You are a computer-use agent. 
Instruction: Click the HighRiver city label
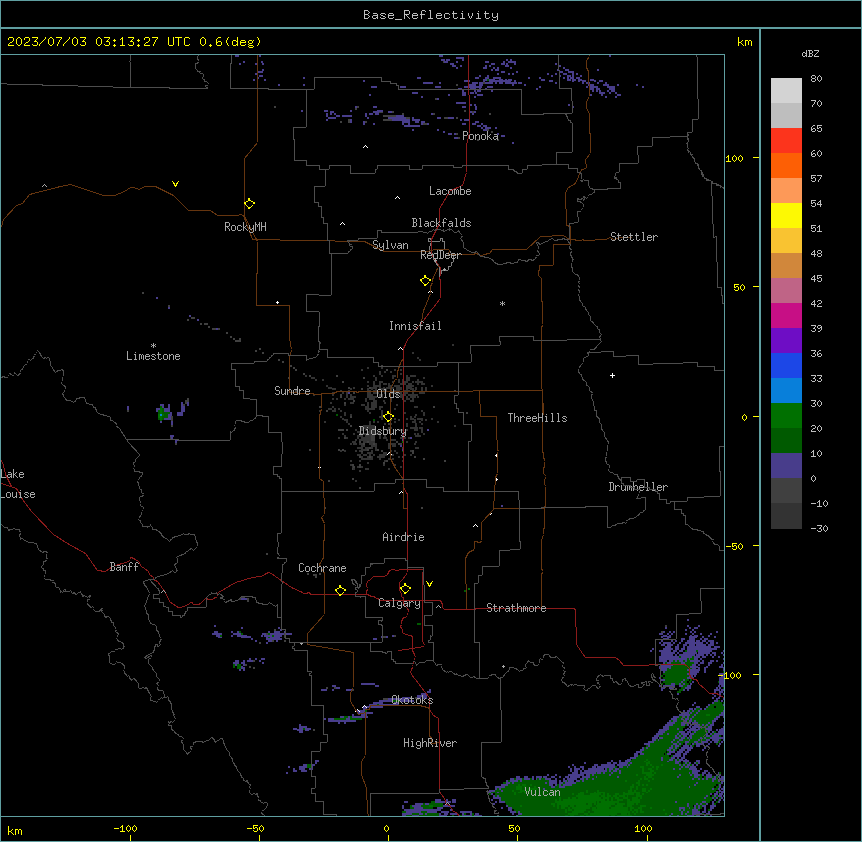(x=430, y=743)
